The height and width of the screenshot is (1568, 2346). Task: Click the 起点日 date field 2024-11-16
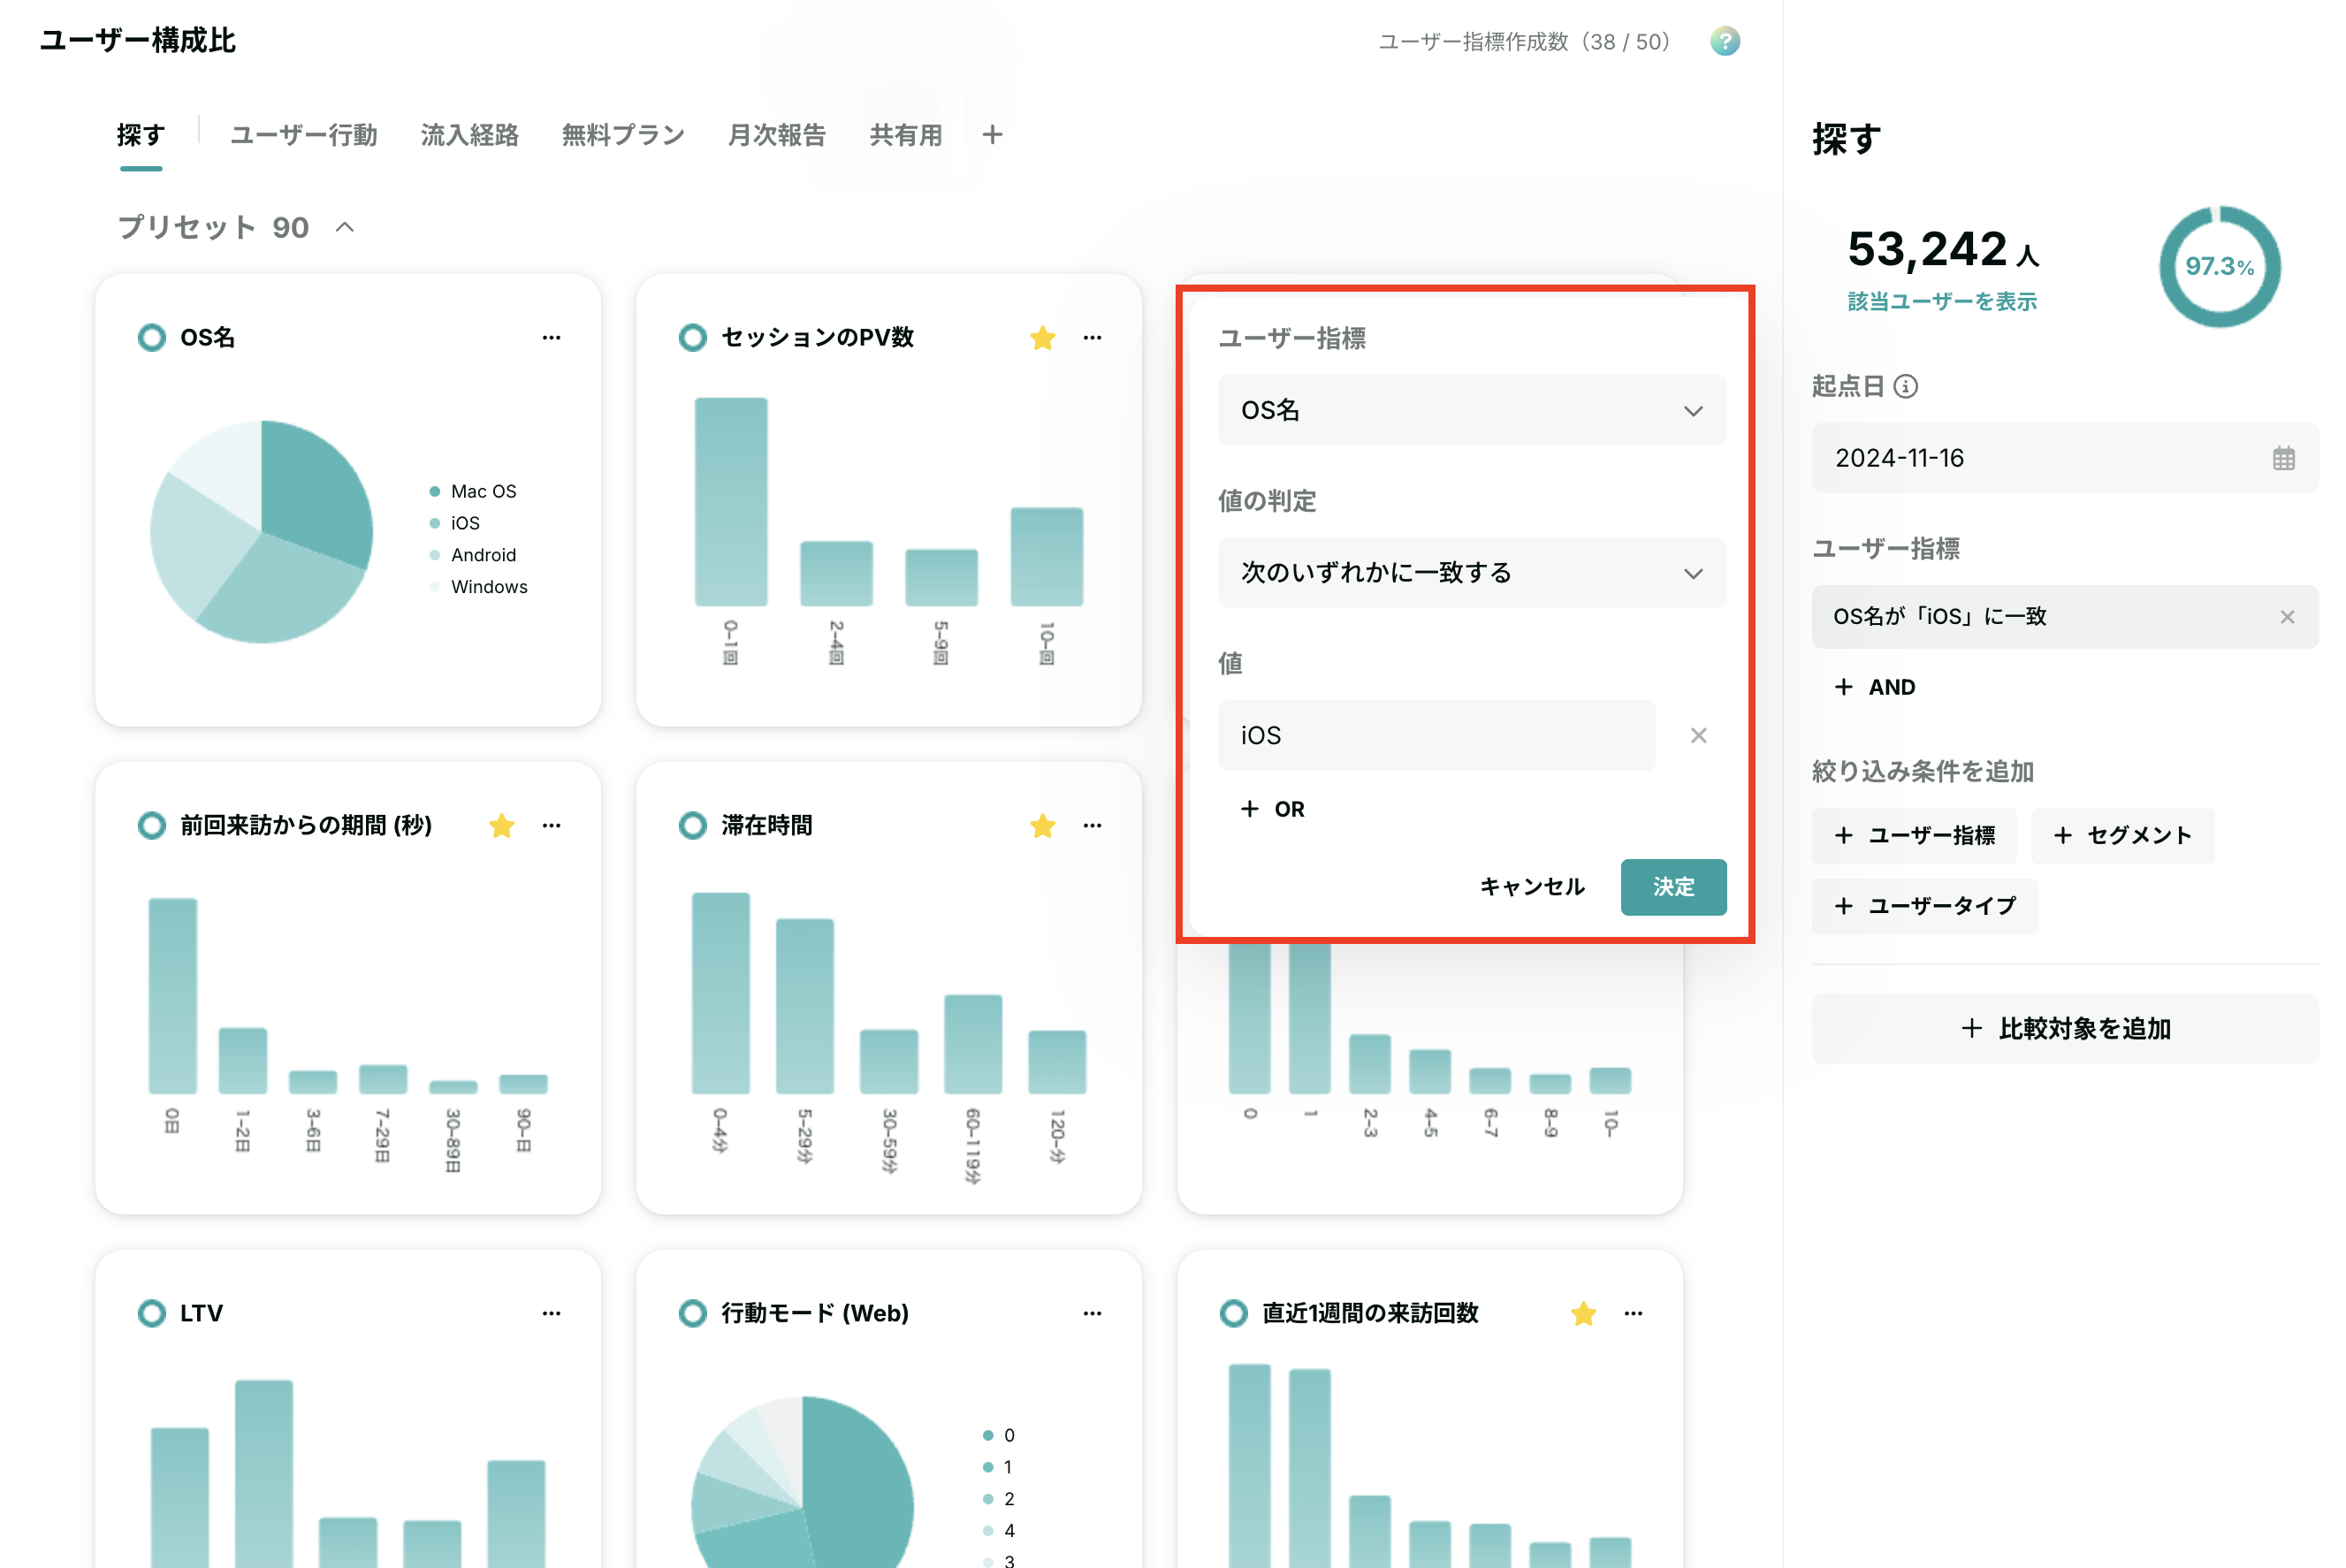pyautogui.click(x=2065, y=459)
